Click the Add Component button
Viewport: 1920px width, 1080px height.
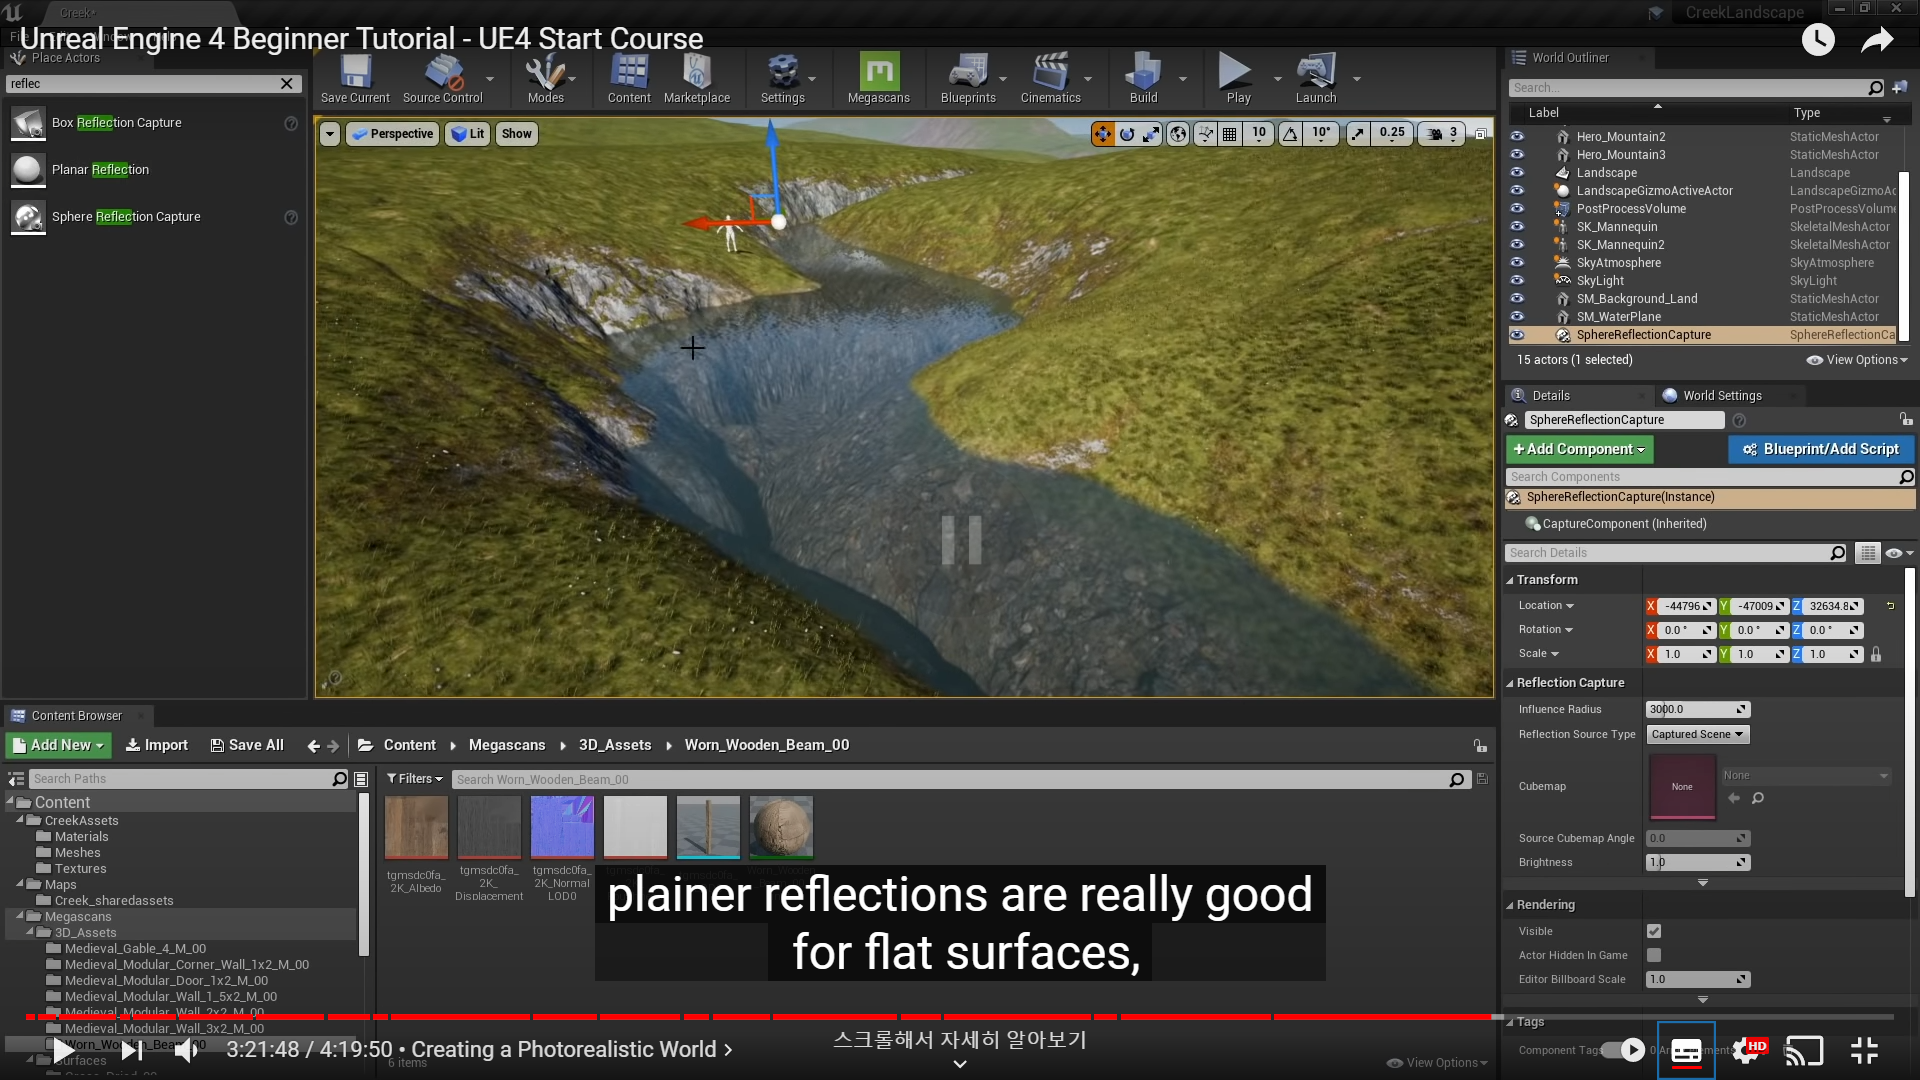click(1579, 449)
